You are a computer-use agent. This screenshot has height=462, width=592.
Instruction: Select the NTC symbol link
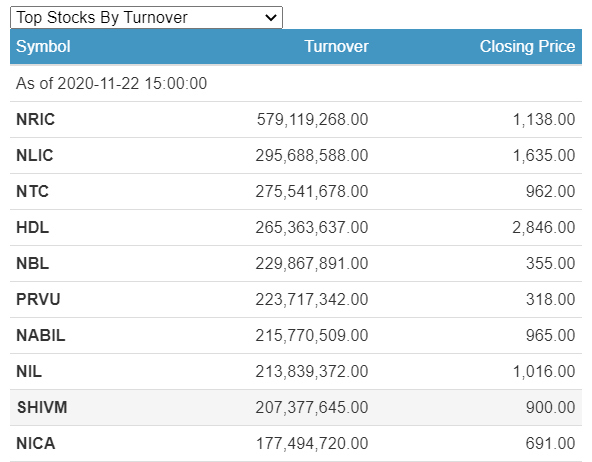tap(32, 191)
